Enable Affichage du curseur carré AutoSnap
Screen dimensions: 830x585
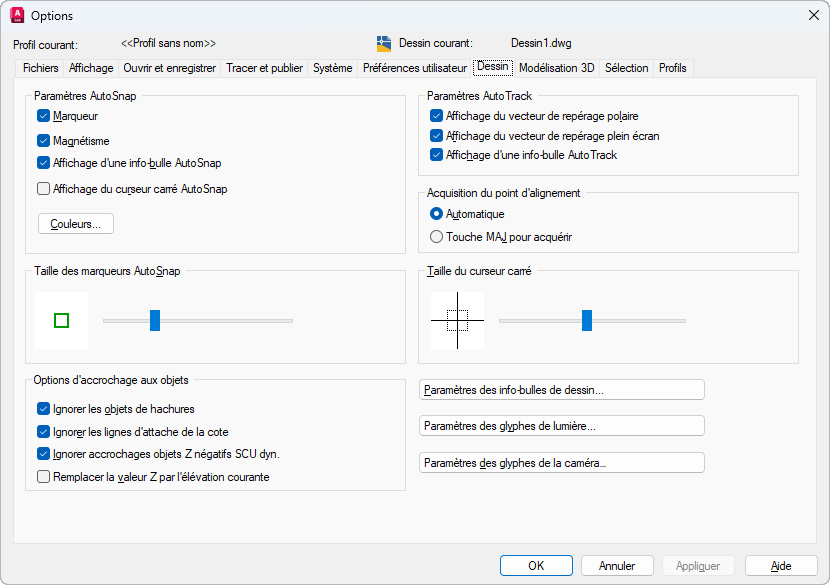43,188
